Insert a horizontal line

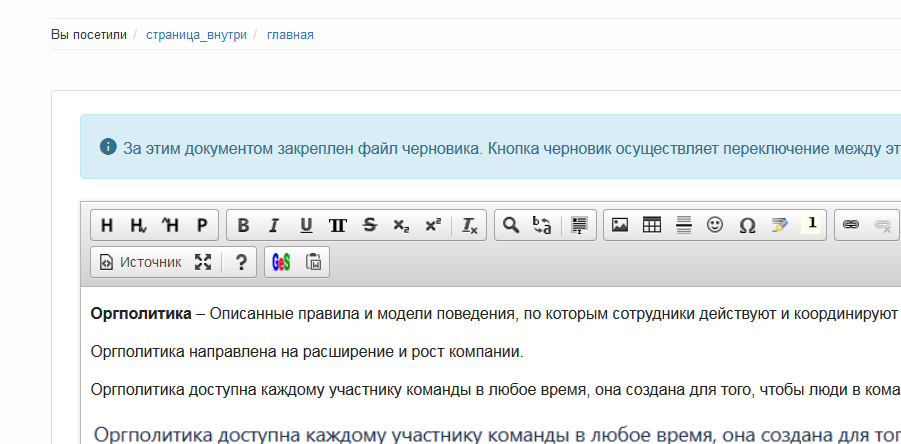[683, 225]
